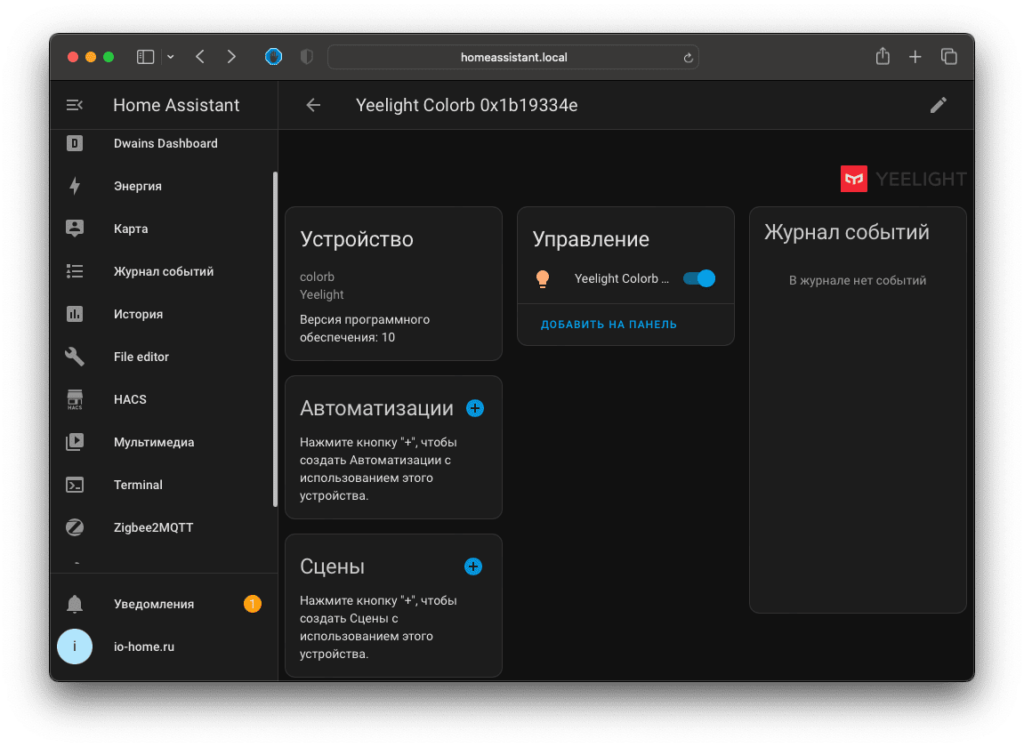This screenshot has height=747, width=1024.
Task: Add scene with the Сцены plus icon
Action: 473,567
